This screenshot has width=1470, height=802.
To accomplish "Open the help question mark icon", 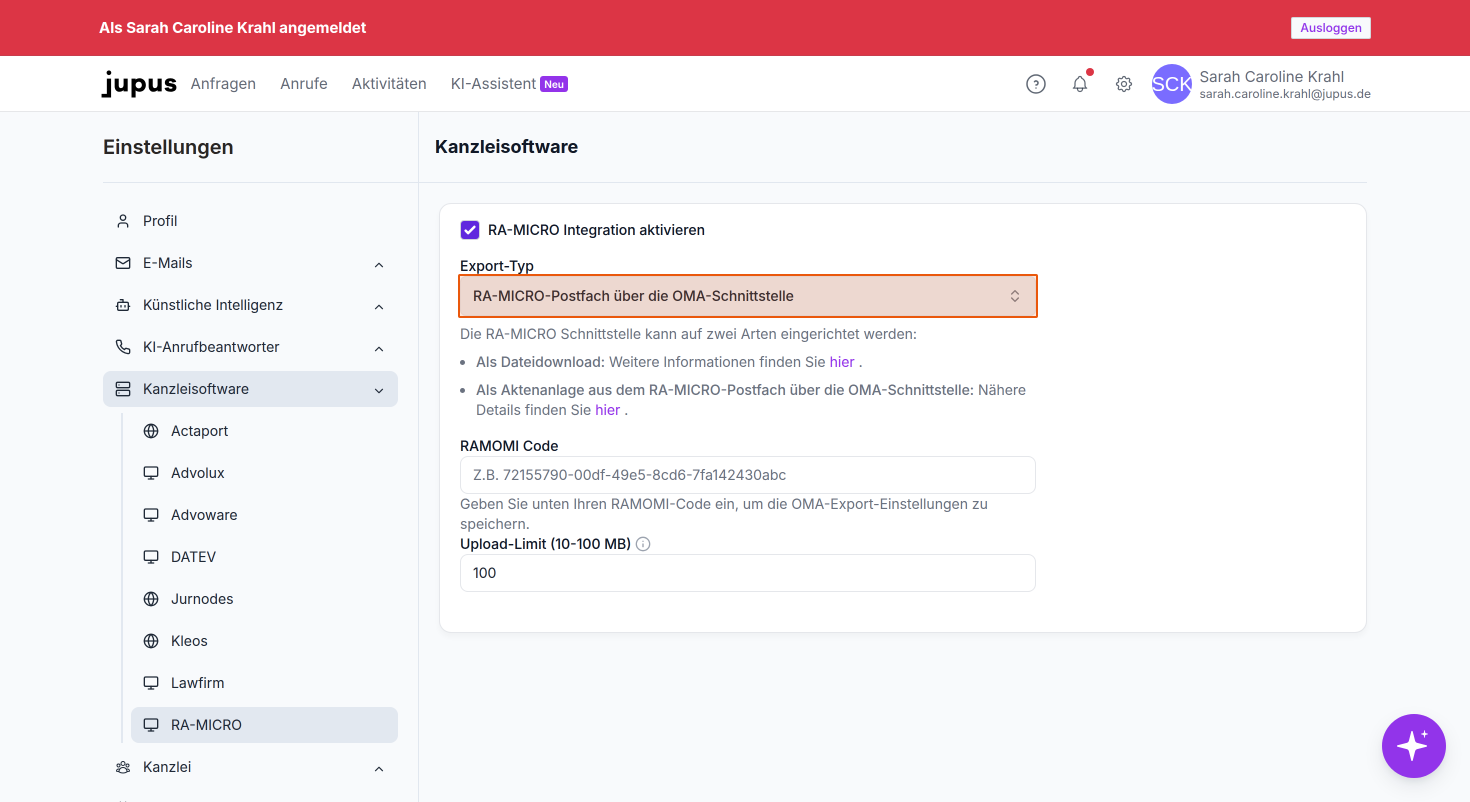I will [x=1036, y=84].
